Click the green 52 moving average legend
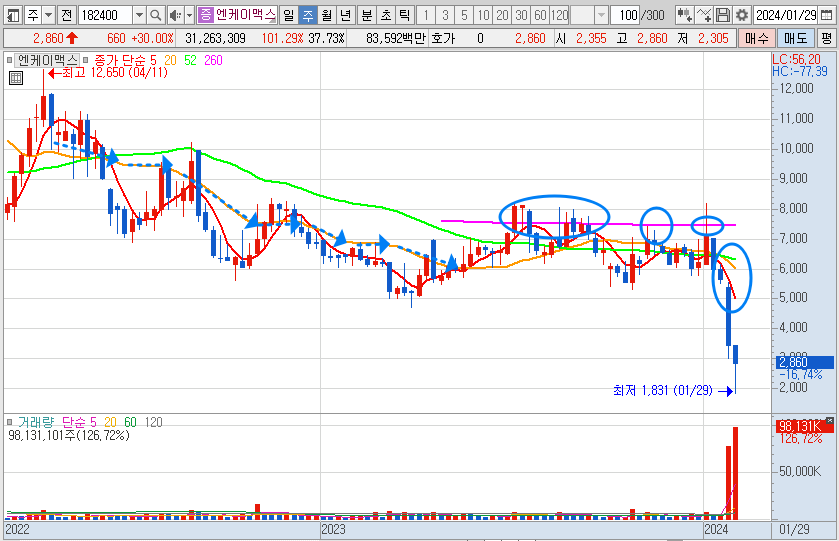839x541 pixels. click(x=190, y=60)
